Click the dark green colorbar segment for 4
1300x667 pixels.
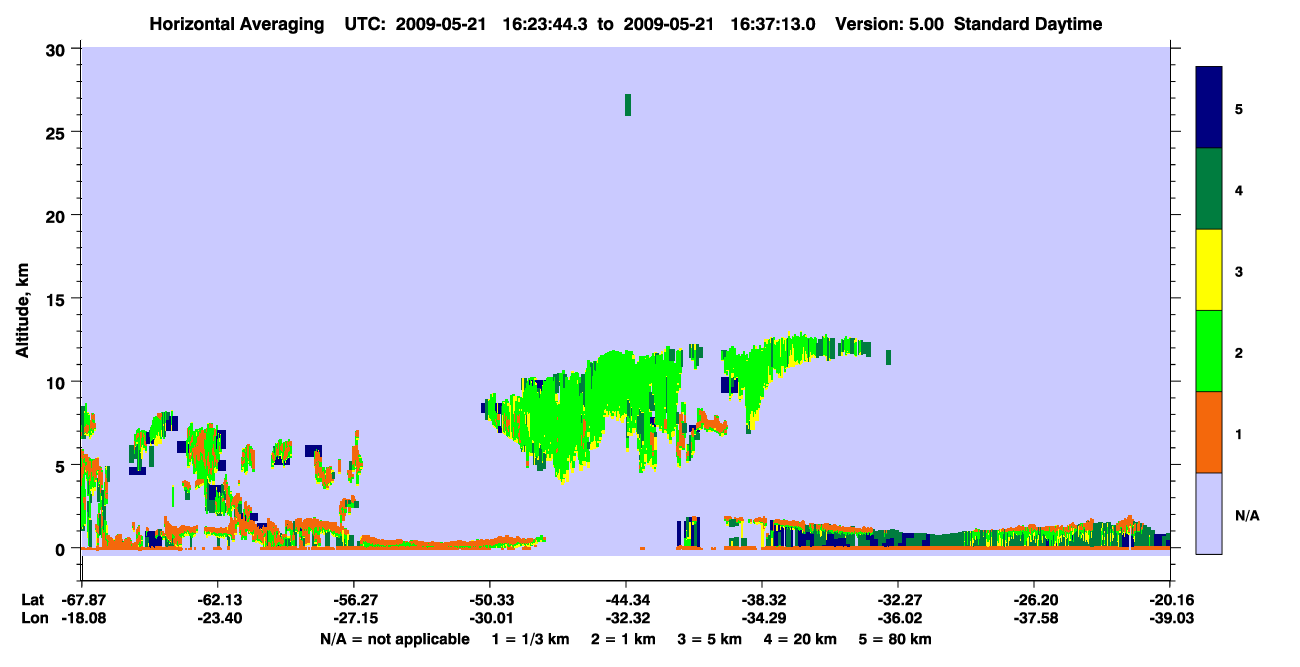coord(1209,189)
